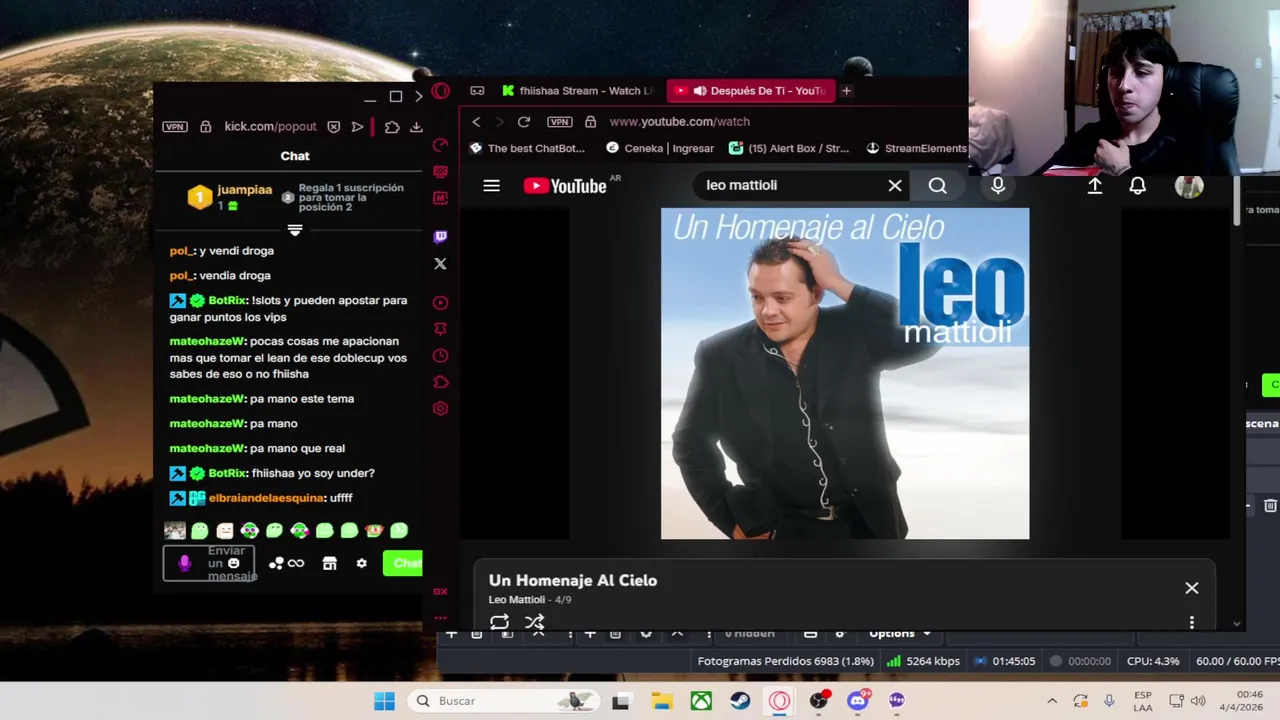Open Steam from the taskbar
The height and width of the screenshot is (720, 1280).
coord(740,701)
